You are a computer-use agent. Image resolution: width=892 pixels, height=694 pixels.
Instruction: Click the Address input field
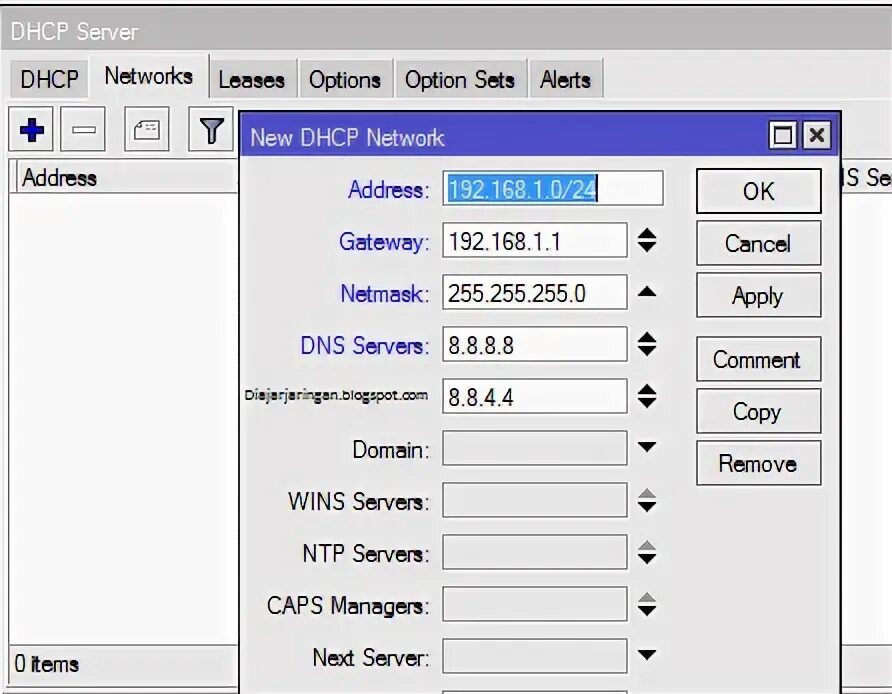click(552, 188)
